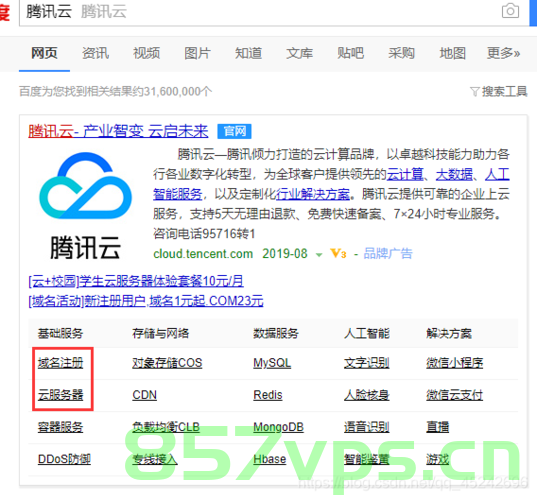Open the MongoDB link

[278, 427]
